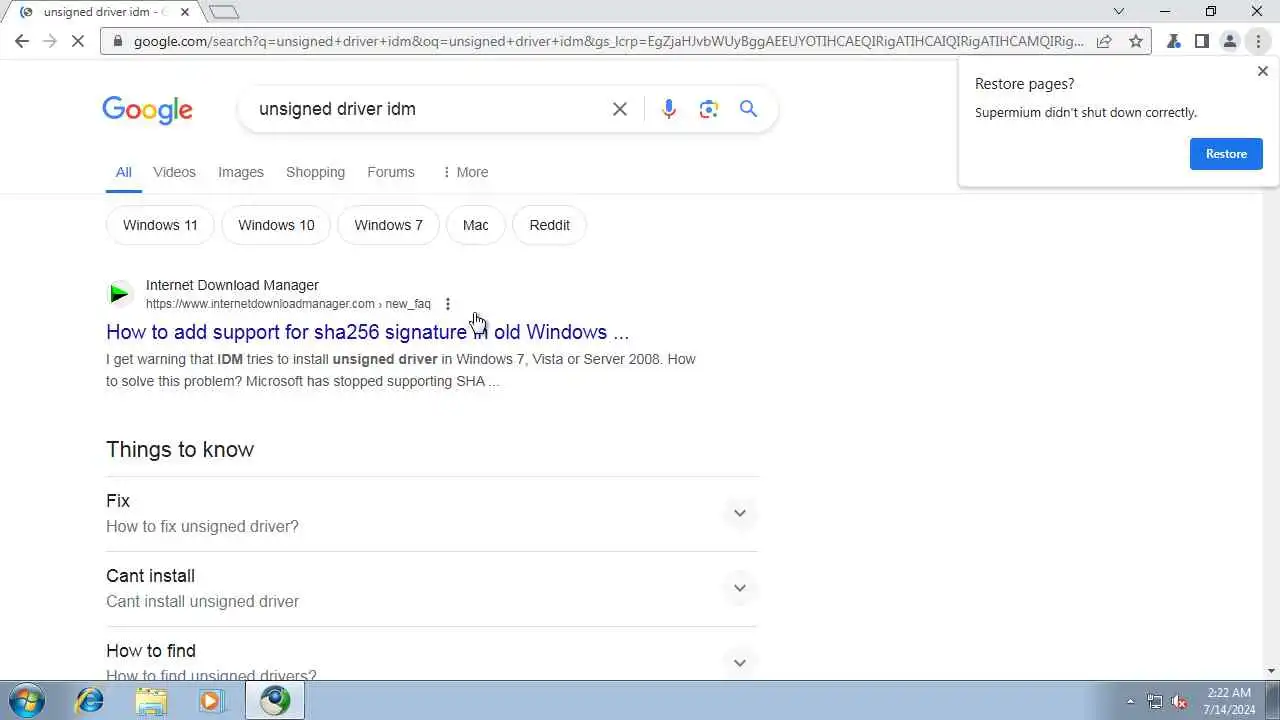Switch to the Images tab

(241, 172)
